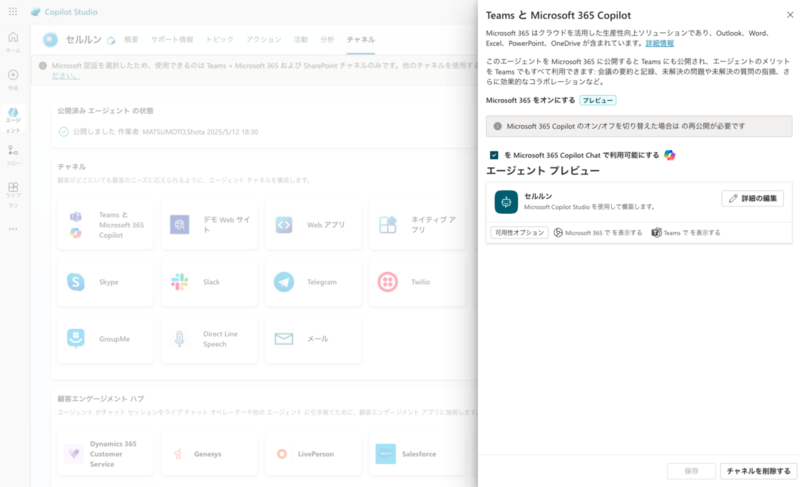800x487 pixels.
Task: Click the 顧客エンゲージメント ハブ heading
Action: 101,399
